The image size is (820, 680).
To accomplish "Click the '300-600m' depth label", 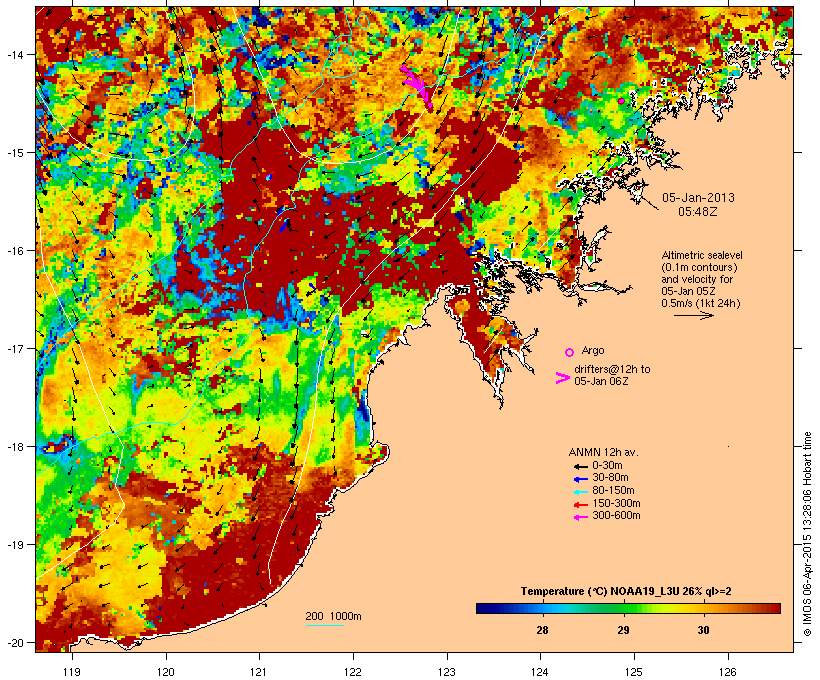I will coord(617,516).
